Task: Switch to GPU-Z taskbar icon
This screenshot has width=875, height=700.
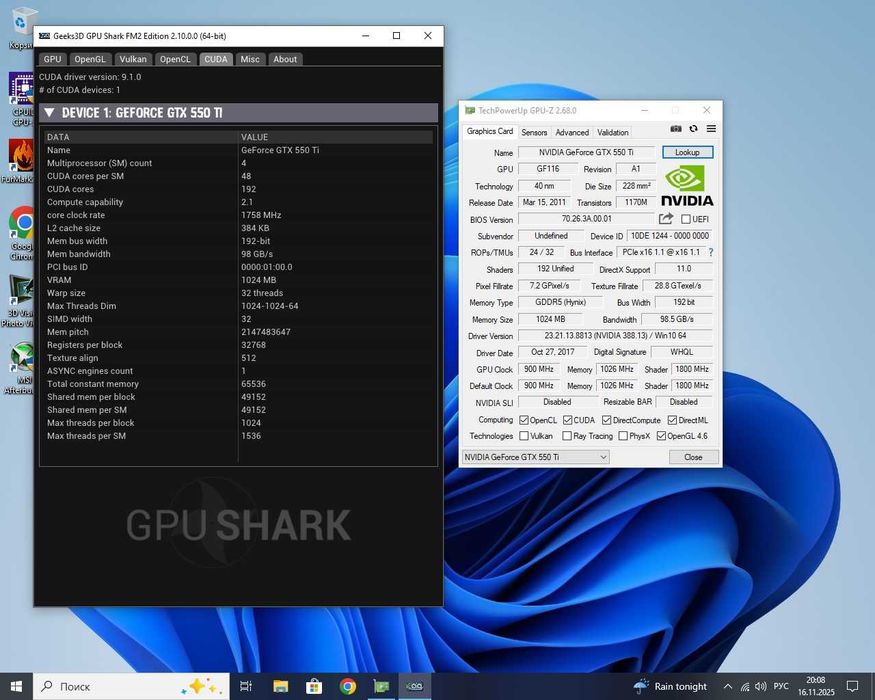Action: (x=381, y=686)
